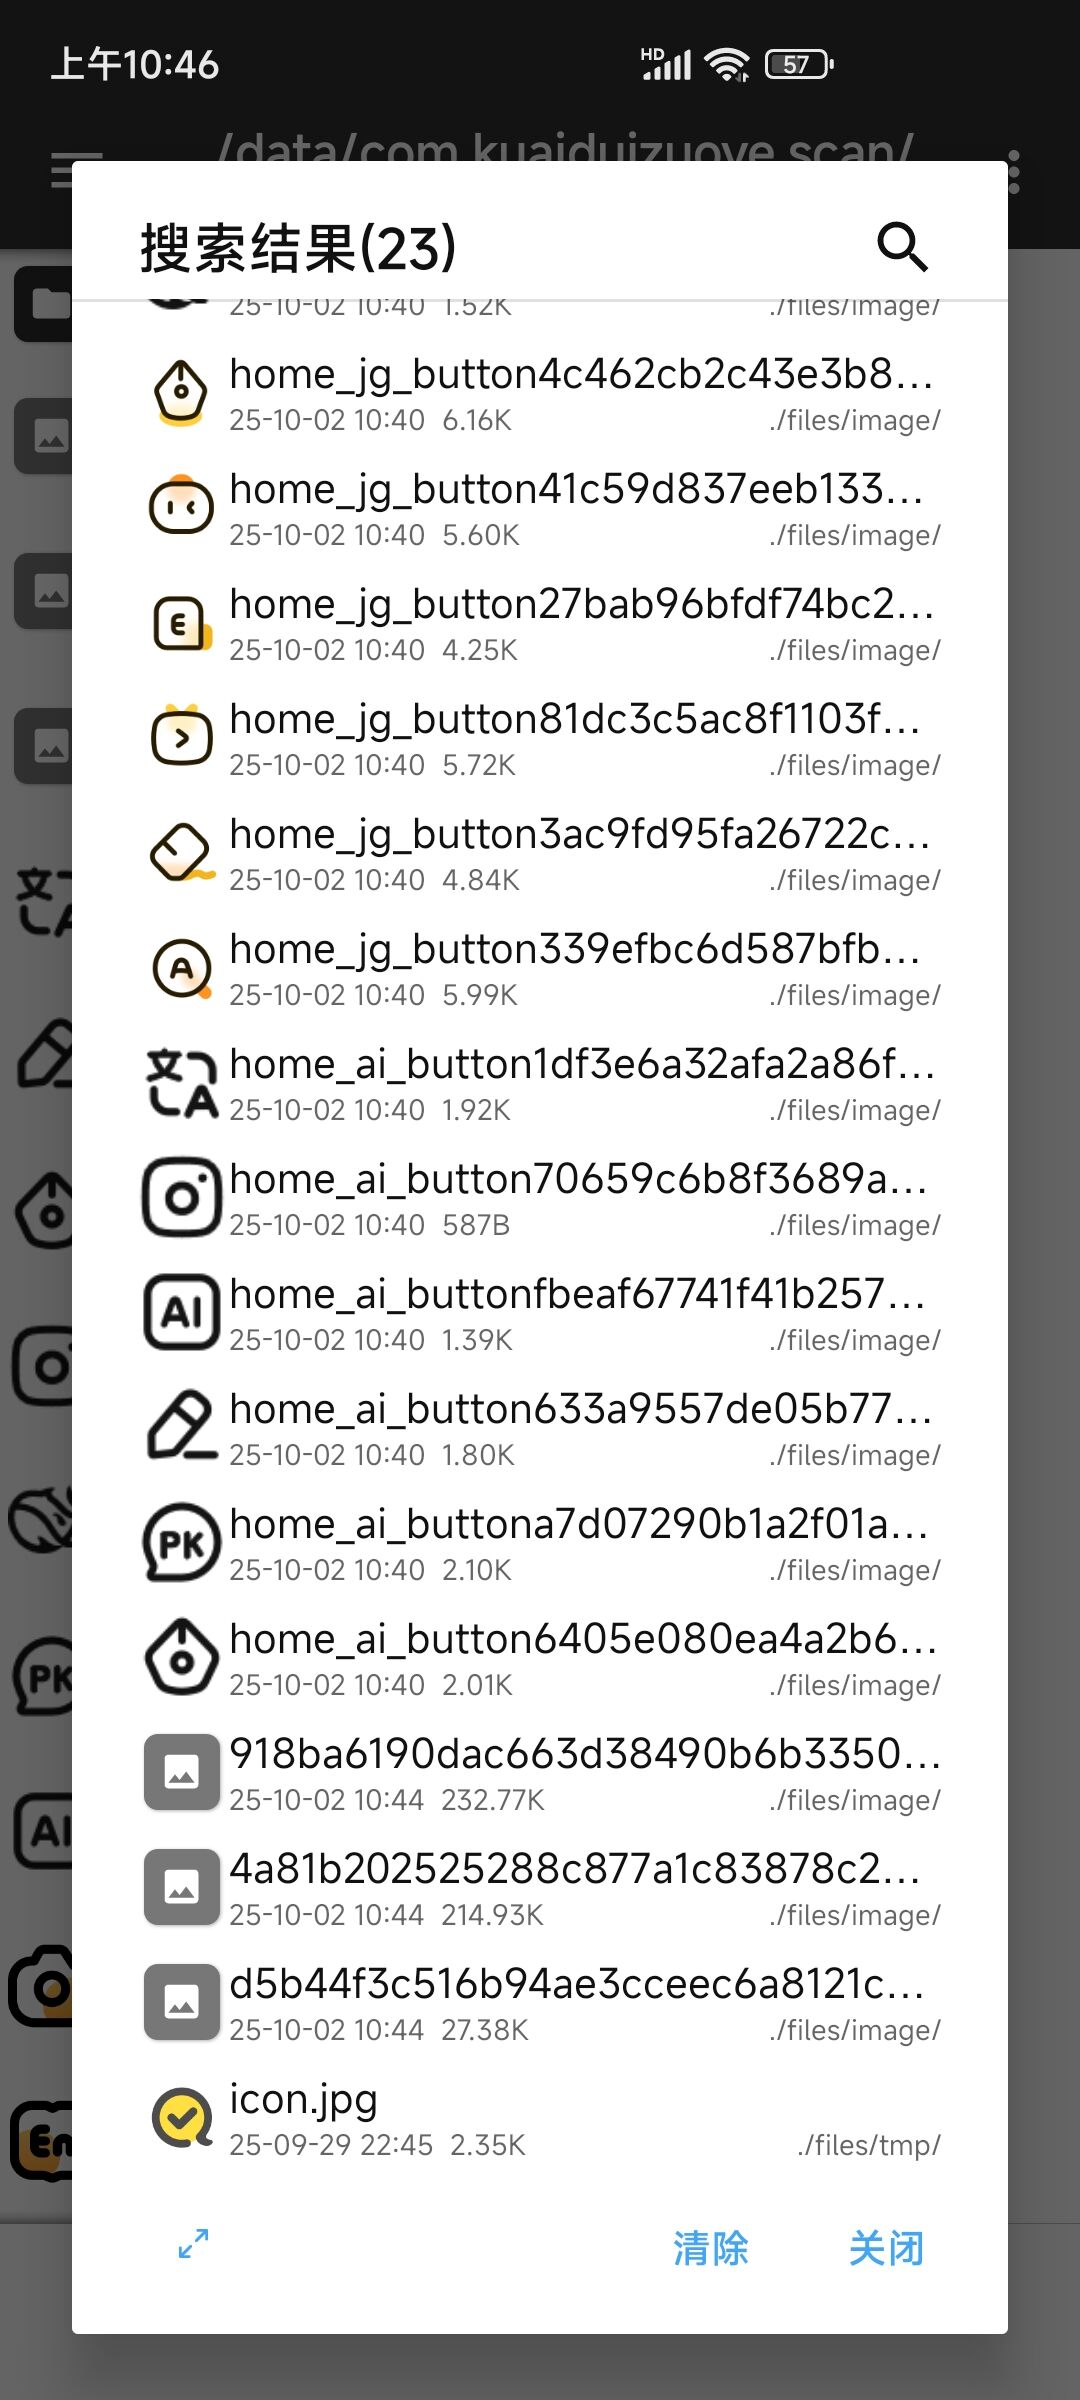Select the translate icon thumbnail home_ai_button1df3e6a32afa2a86f

181,1082
